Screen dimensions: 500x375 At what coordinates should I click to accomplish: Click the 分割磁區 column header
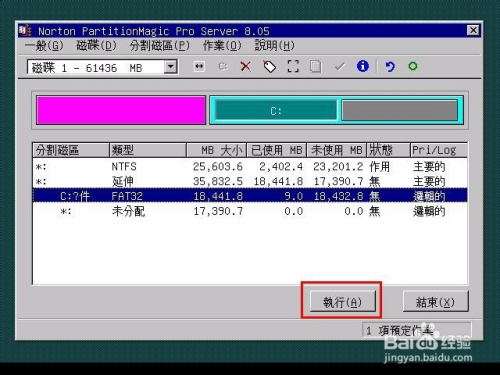(x=71, y=150)
